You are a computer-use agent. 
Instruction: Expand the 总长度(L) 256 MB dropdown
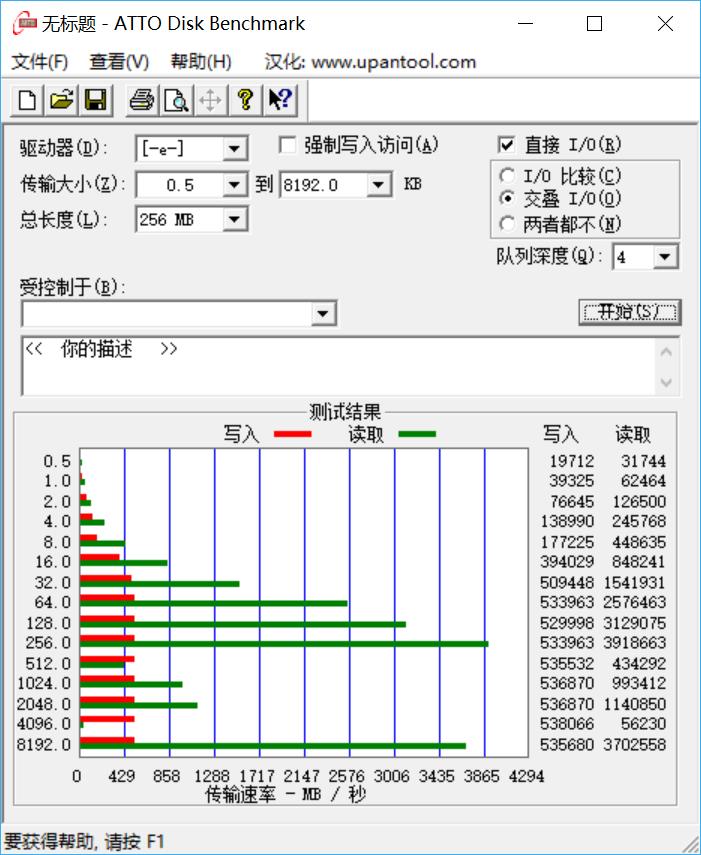coord(234,220)
